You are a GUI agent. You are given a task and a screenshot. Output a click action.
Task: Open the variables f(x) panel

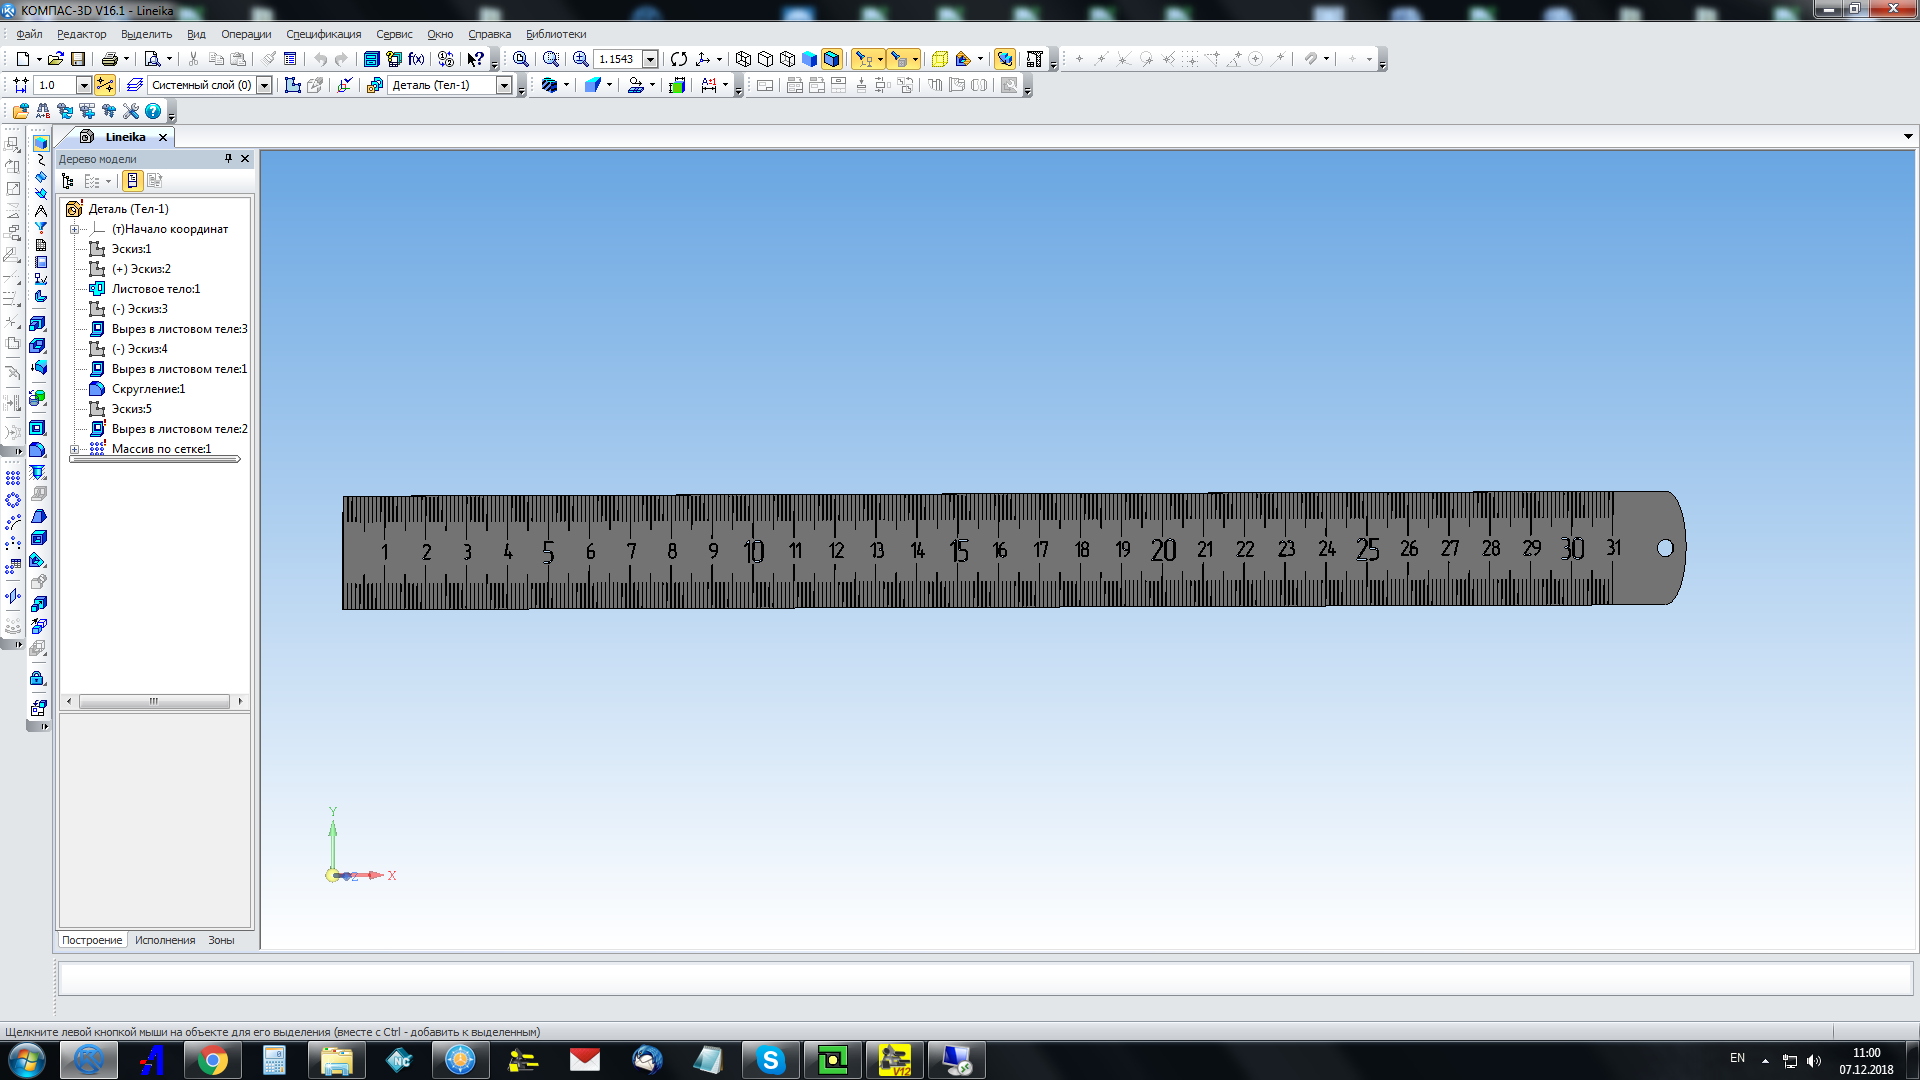pos(416,59)
